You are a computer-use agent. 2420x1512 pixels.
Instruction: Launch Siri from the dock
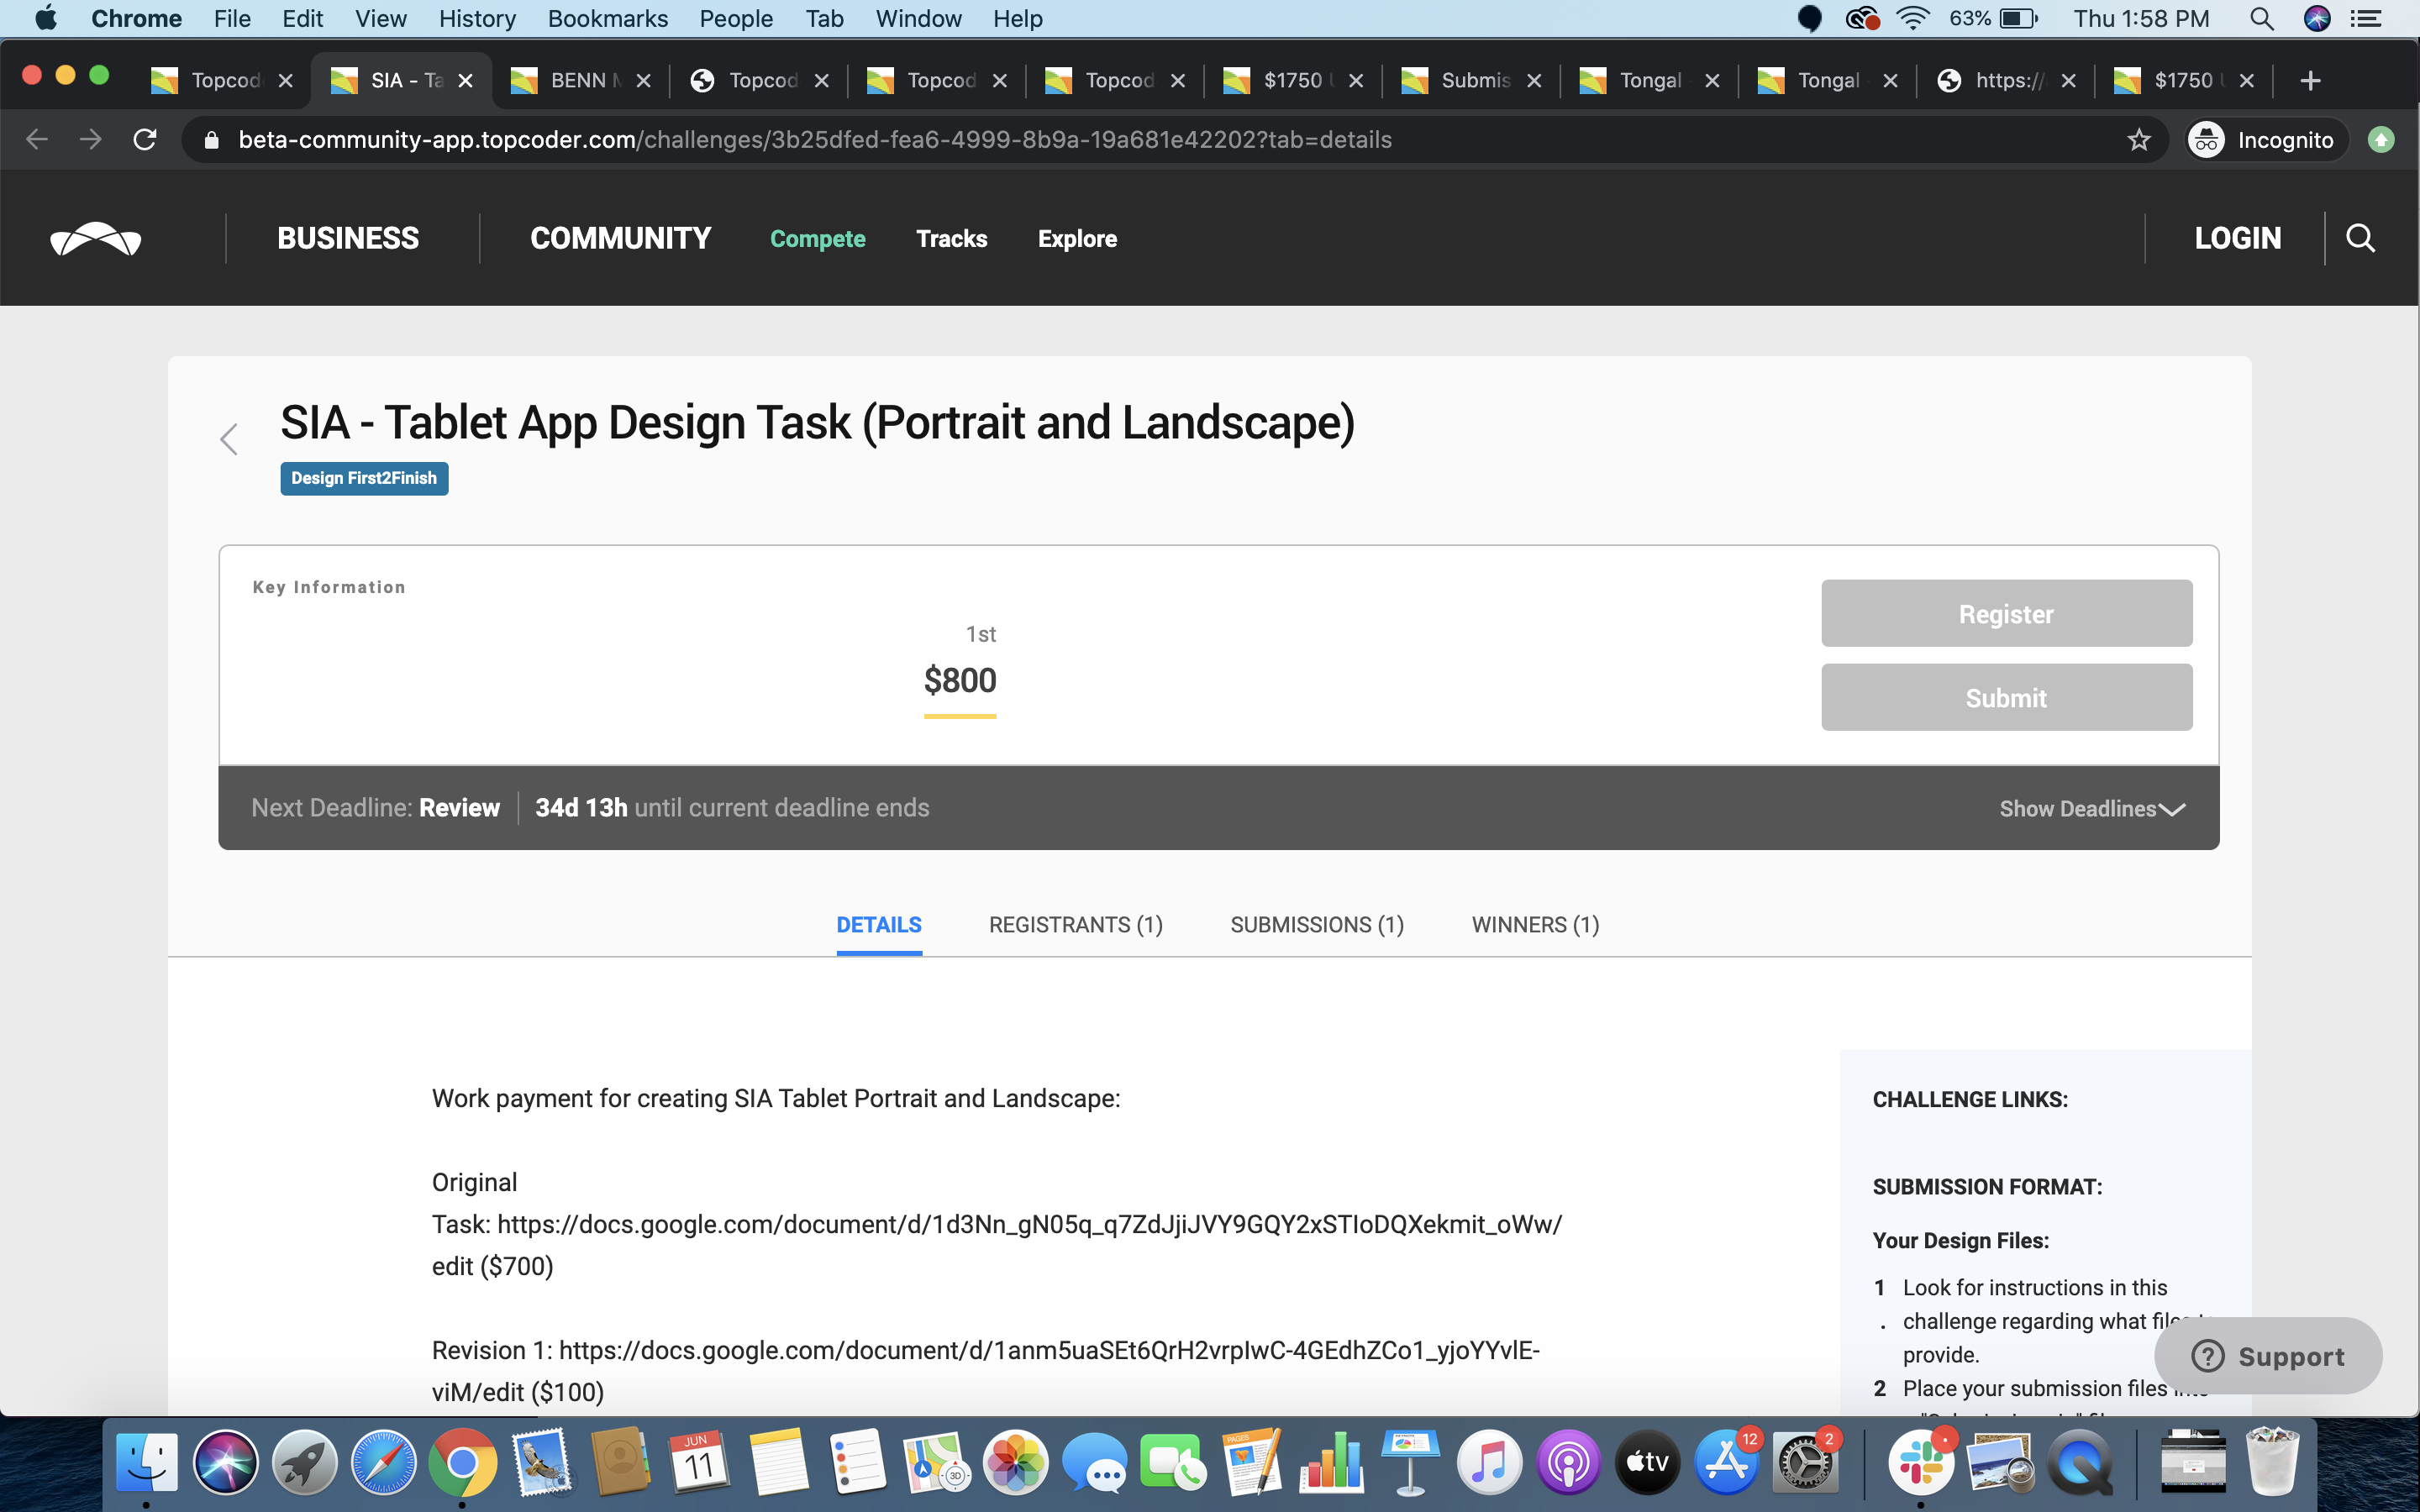click(226, 1462)
